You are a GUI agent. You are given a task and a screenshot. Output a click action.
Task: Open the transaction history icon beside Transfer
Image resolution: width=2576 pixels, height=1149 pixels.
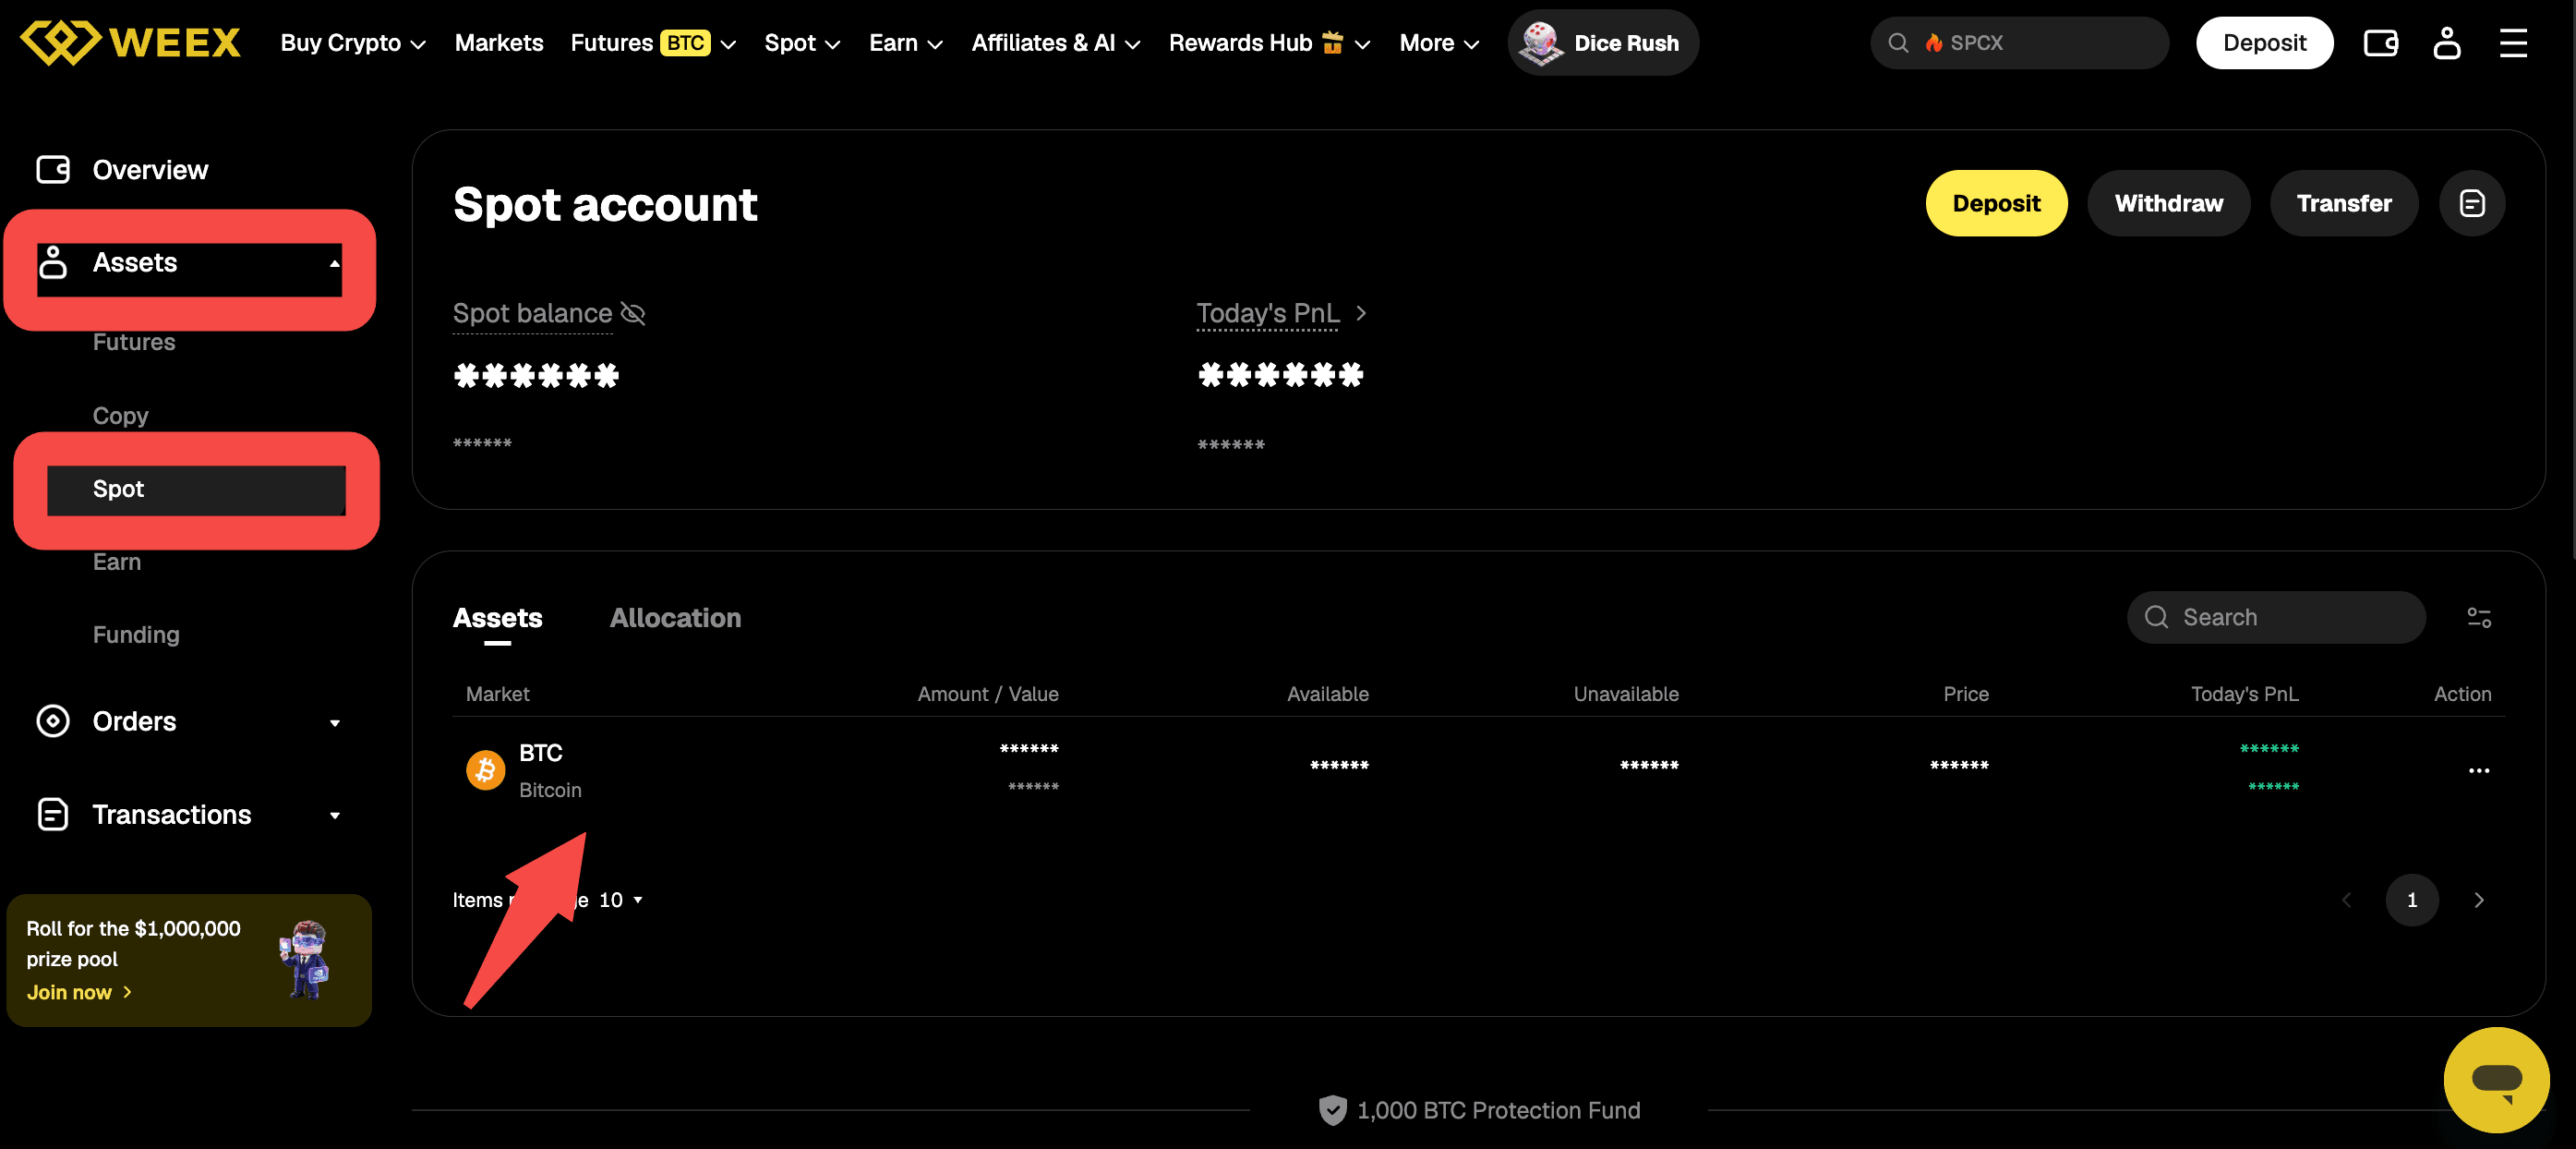2472,203
